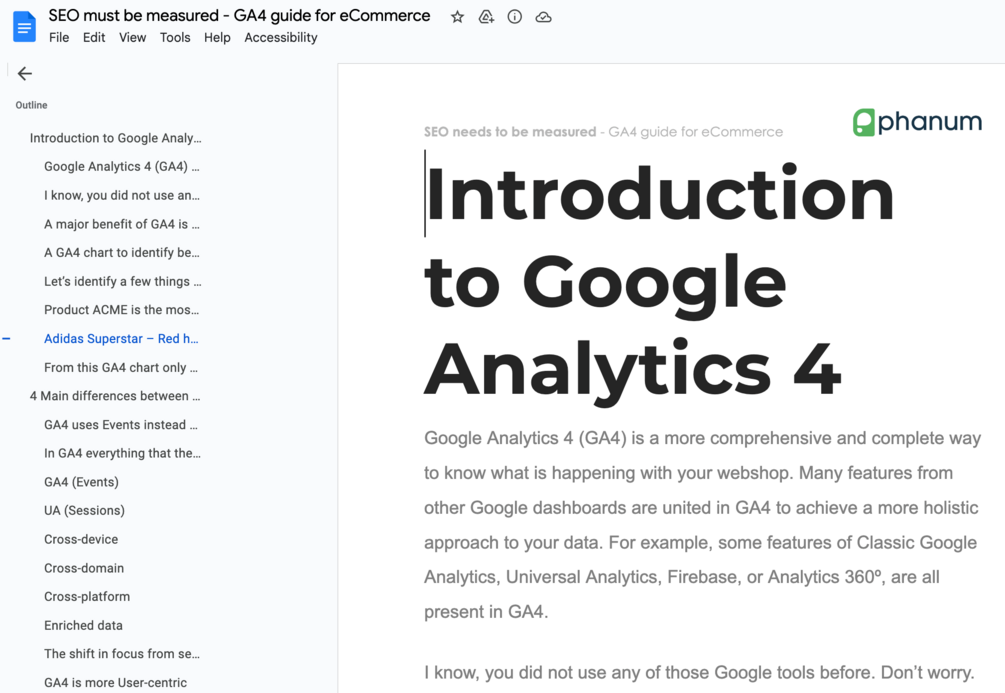Click header text 'SEO needs to be measured'

[510, 132]
